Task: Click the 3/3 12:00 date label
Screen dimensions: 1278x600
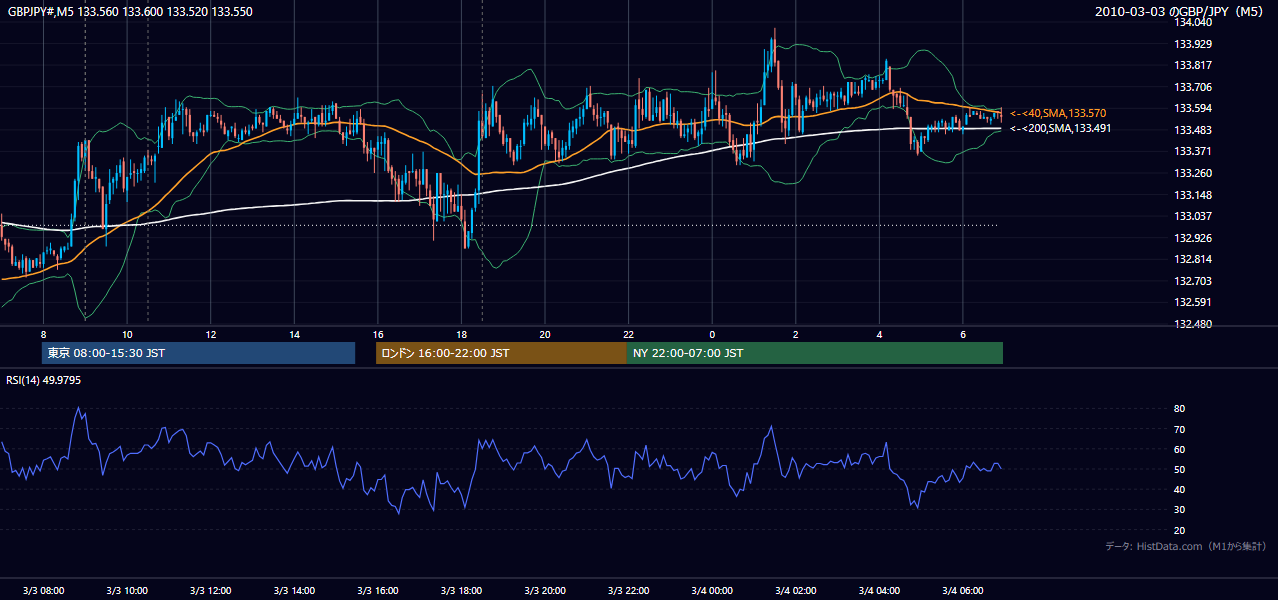Action: tap(210, 591)
